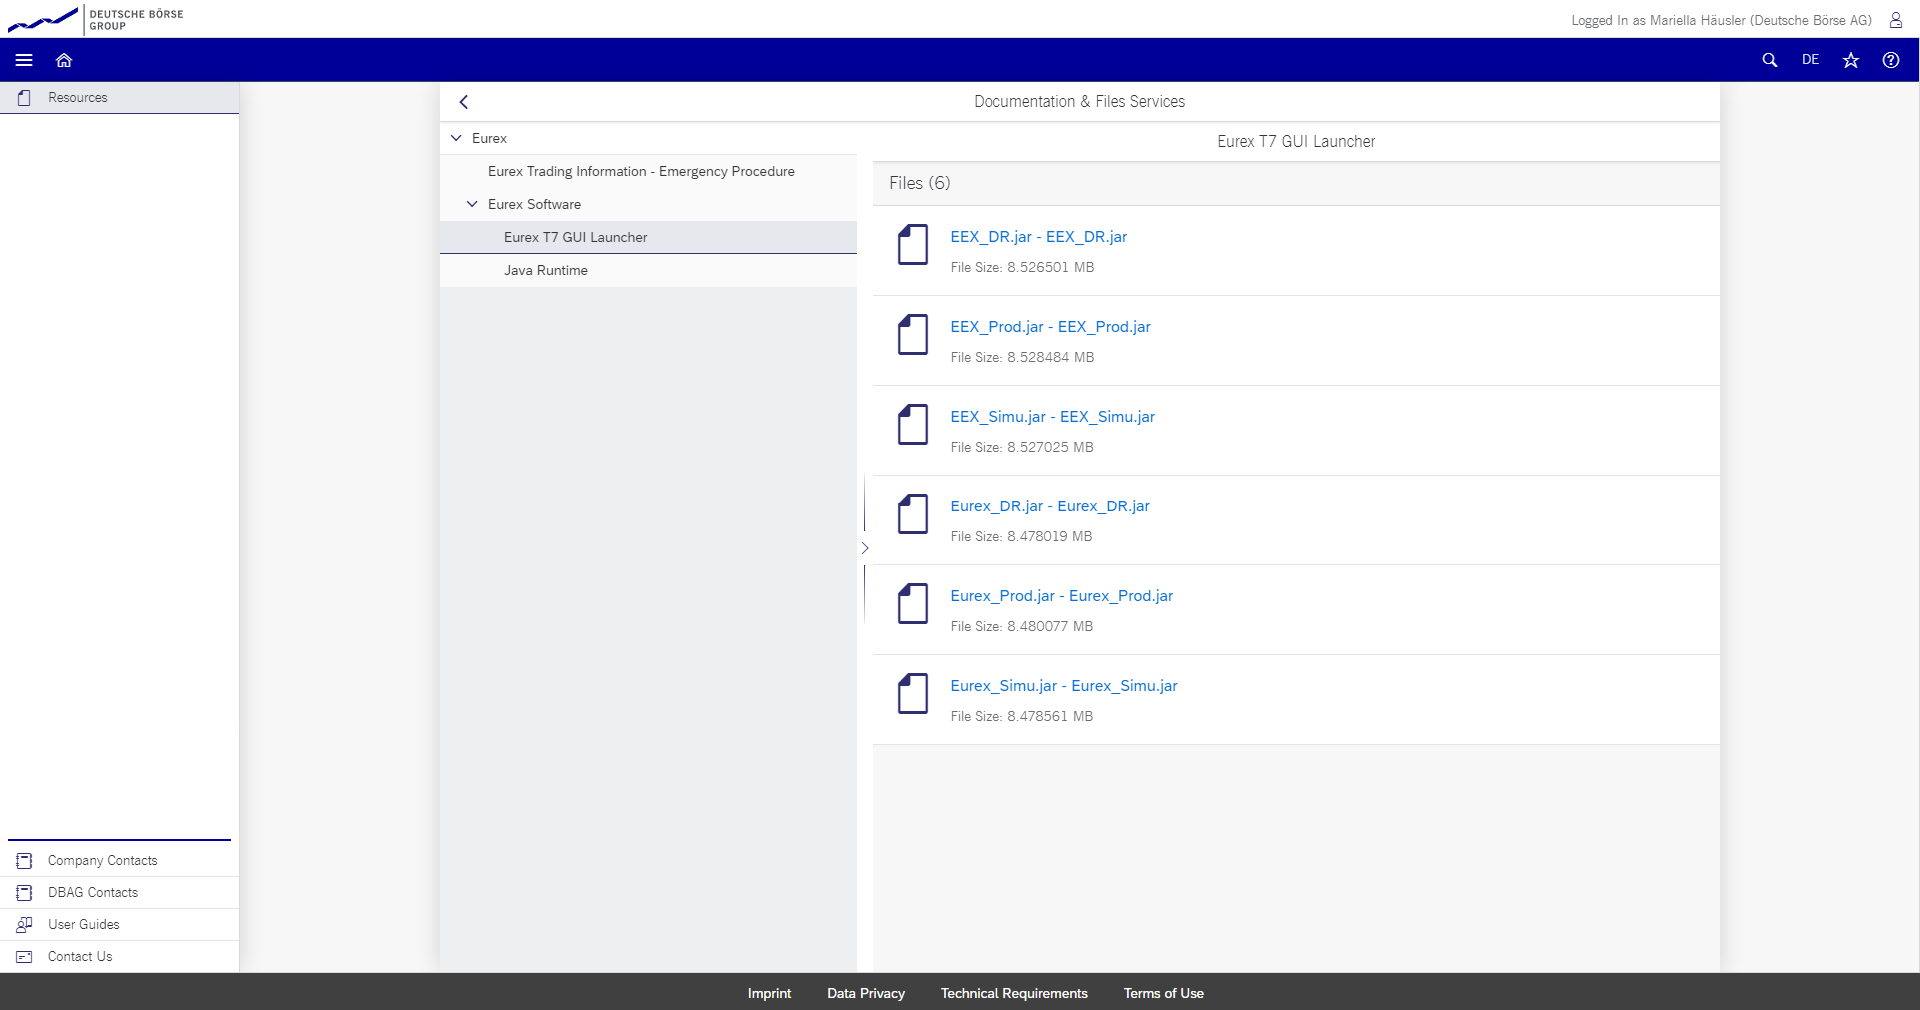Image resolution: width=1920 pixels, height=1010 pixels.
Task: Open Resources in the sidebar
Action: tap(78, 97)
